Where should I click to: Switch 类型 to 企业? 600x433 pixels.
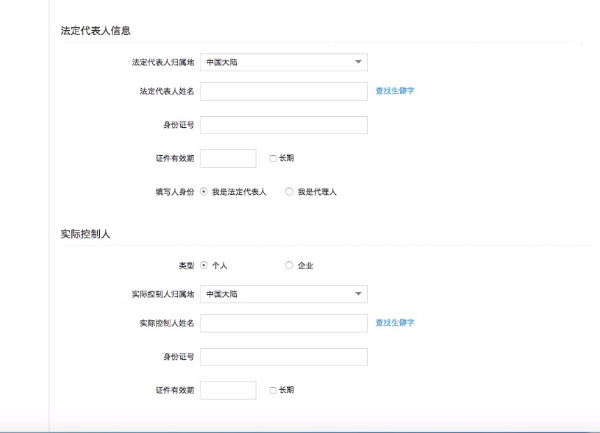click(289, 265)
